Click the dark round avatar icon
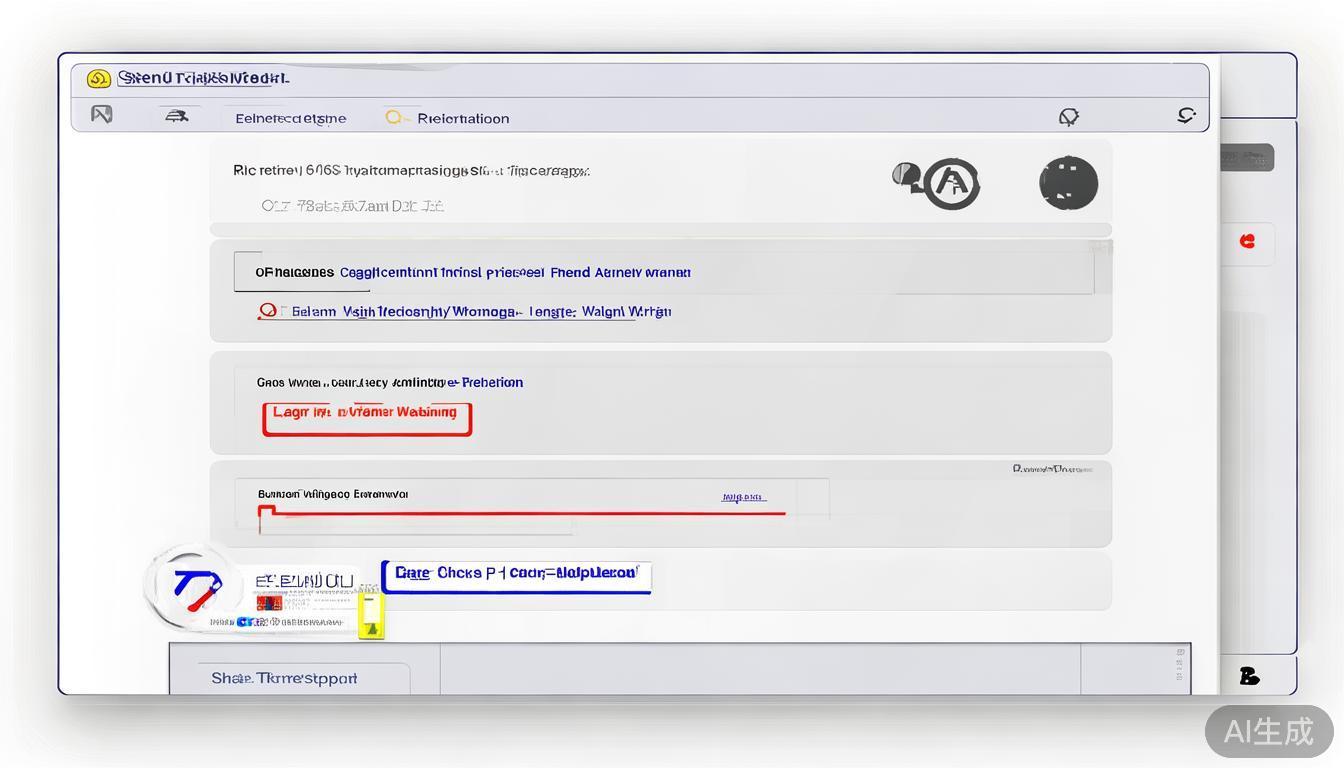The width and height of the screenshot is (1344, 768). [1068, 183]
